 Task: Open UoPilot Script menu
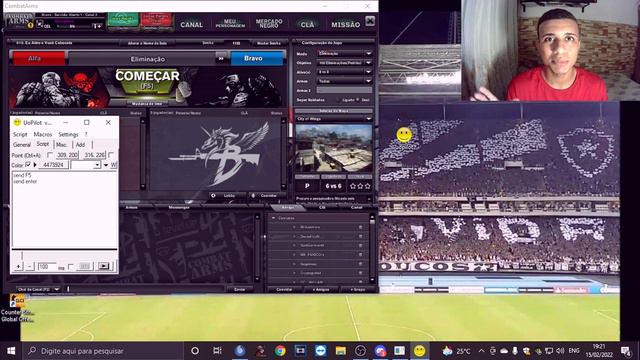pos(20,134)
